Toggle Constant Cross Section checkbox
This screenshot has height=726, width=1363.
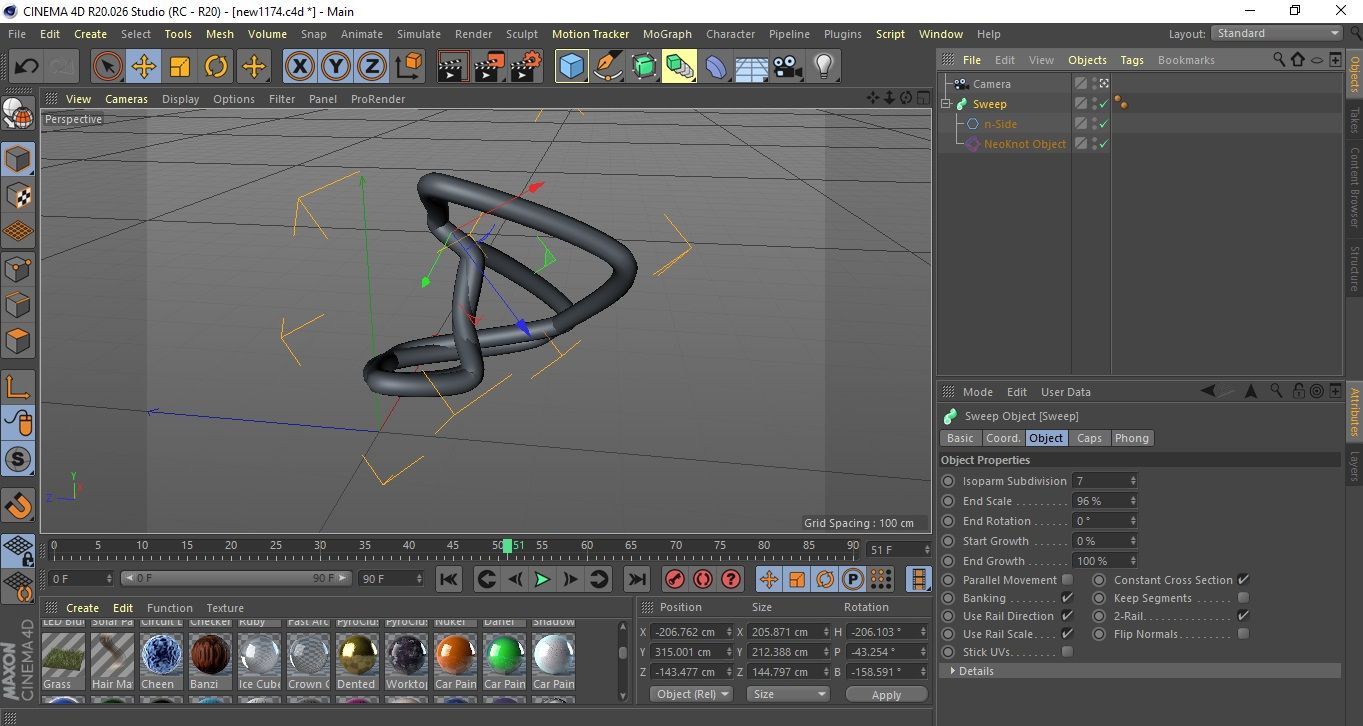click(x=1243, y=580)
